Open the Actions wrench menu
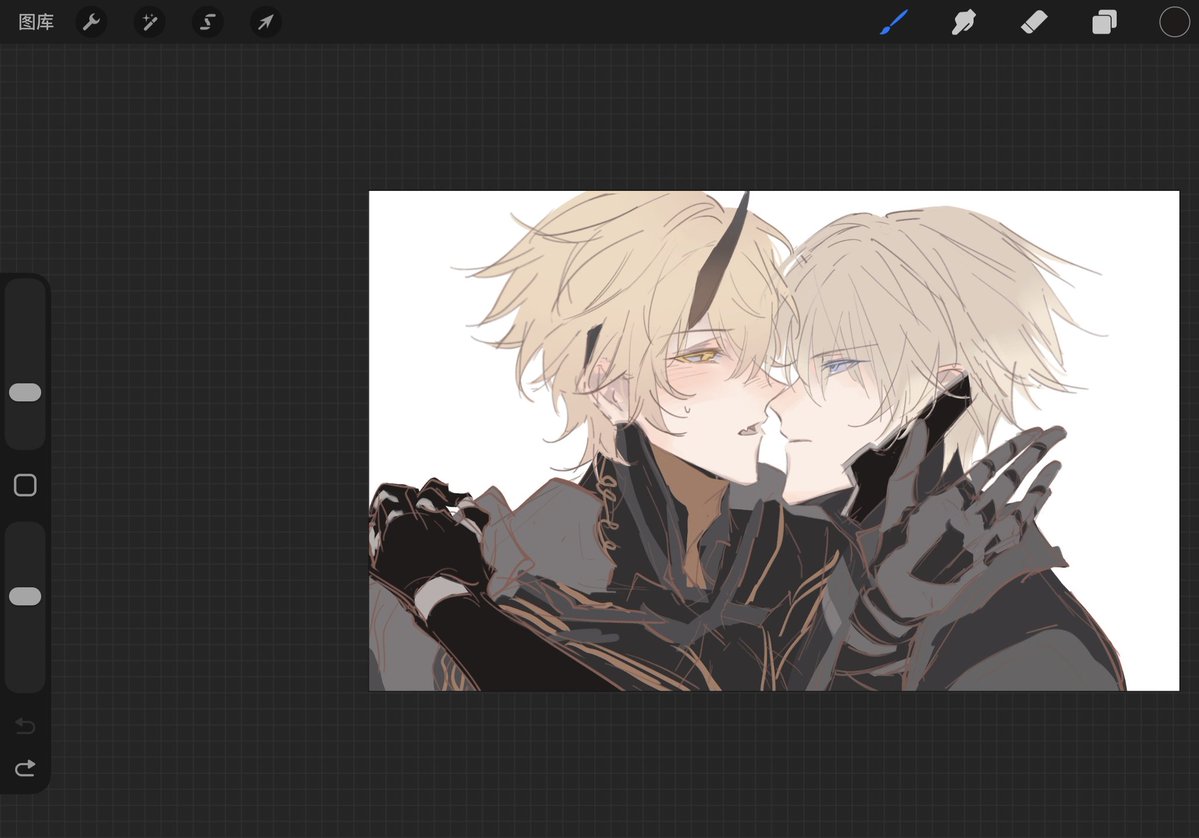This screenshot has width=1199, height=838. 92,22
